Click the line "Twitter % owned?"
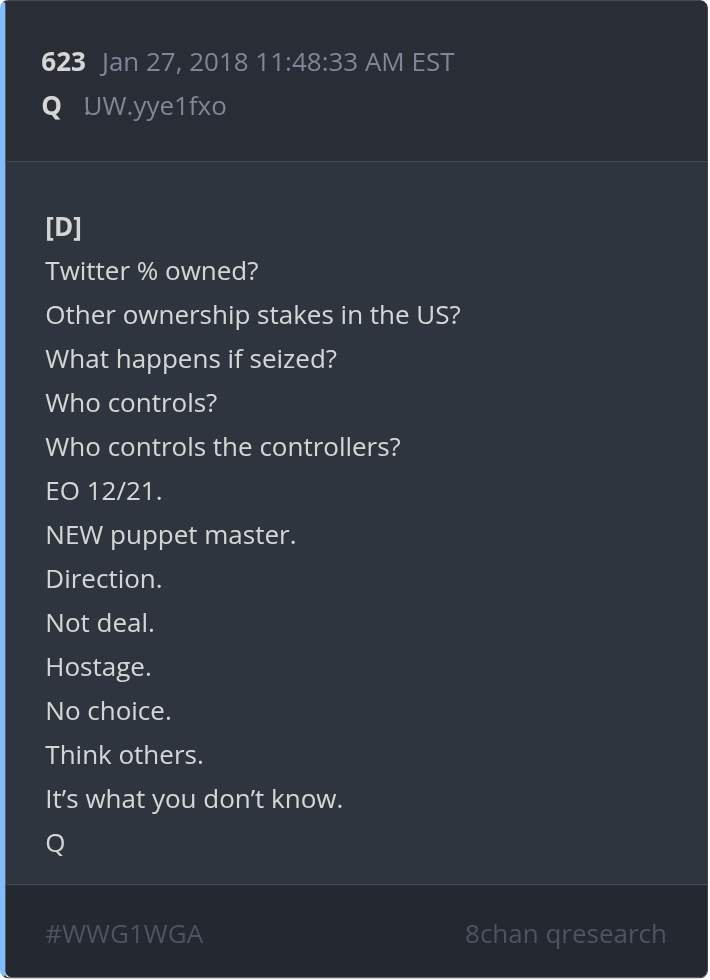 tap(152, 271)
